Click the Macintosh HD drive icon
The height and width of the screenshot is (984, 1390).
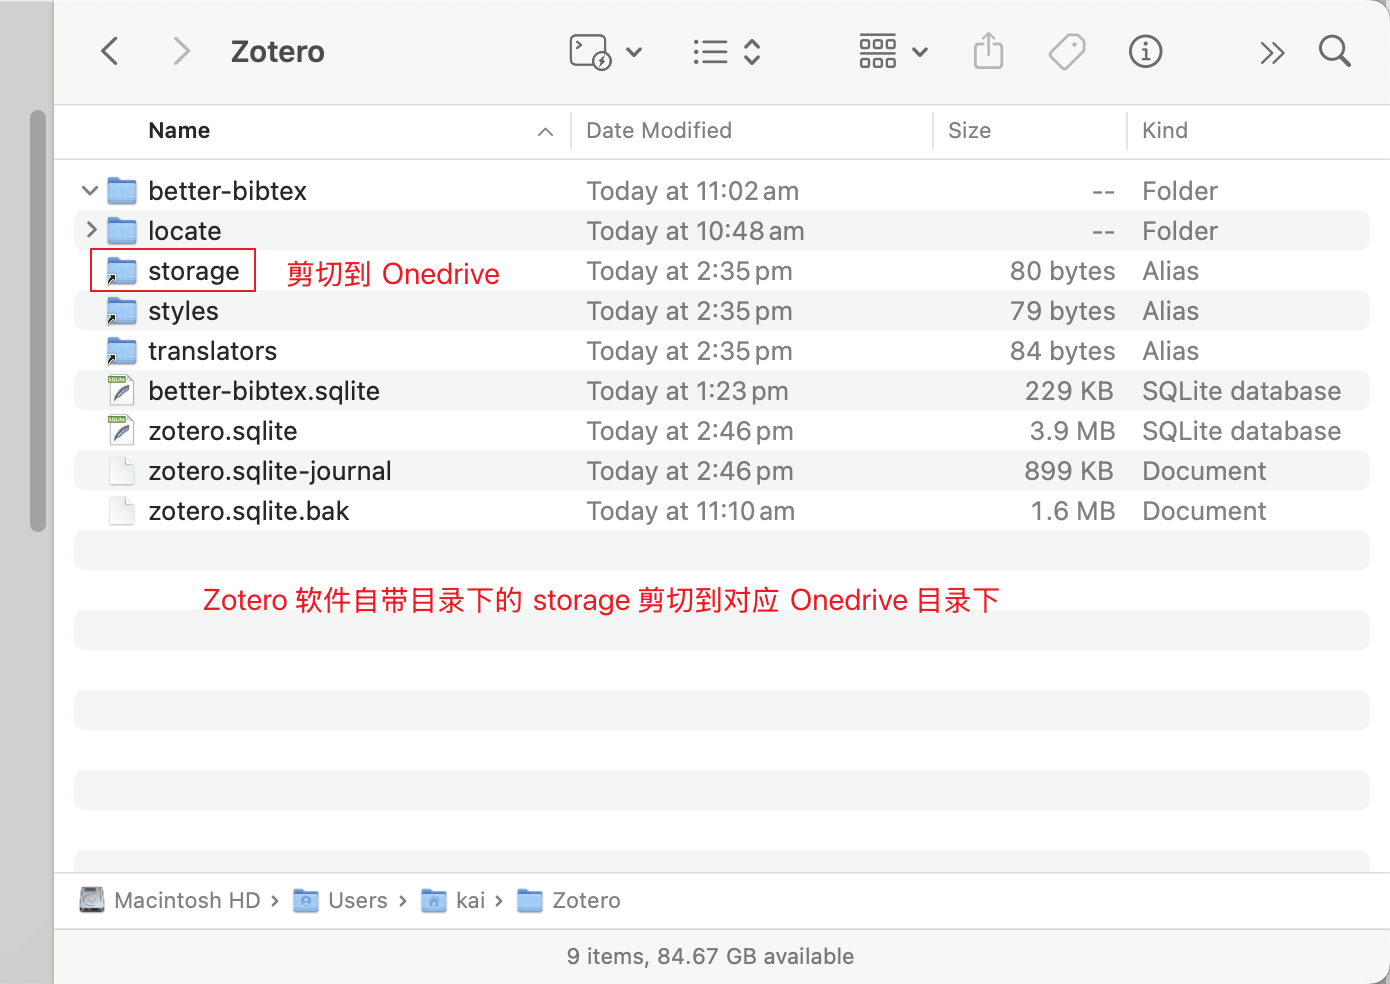pyautogui.click(x=92, y=900)
